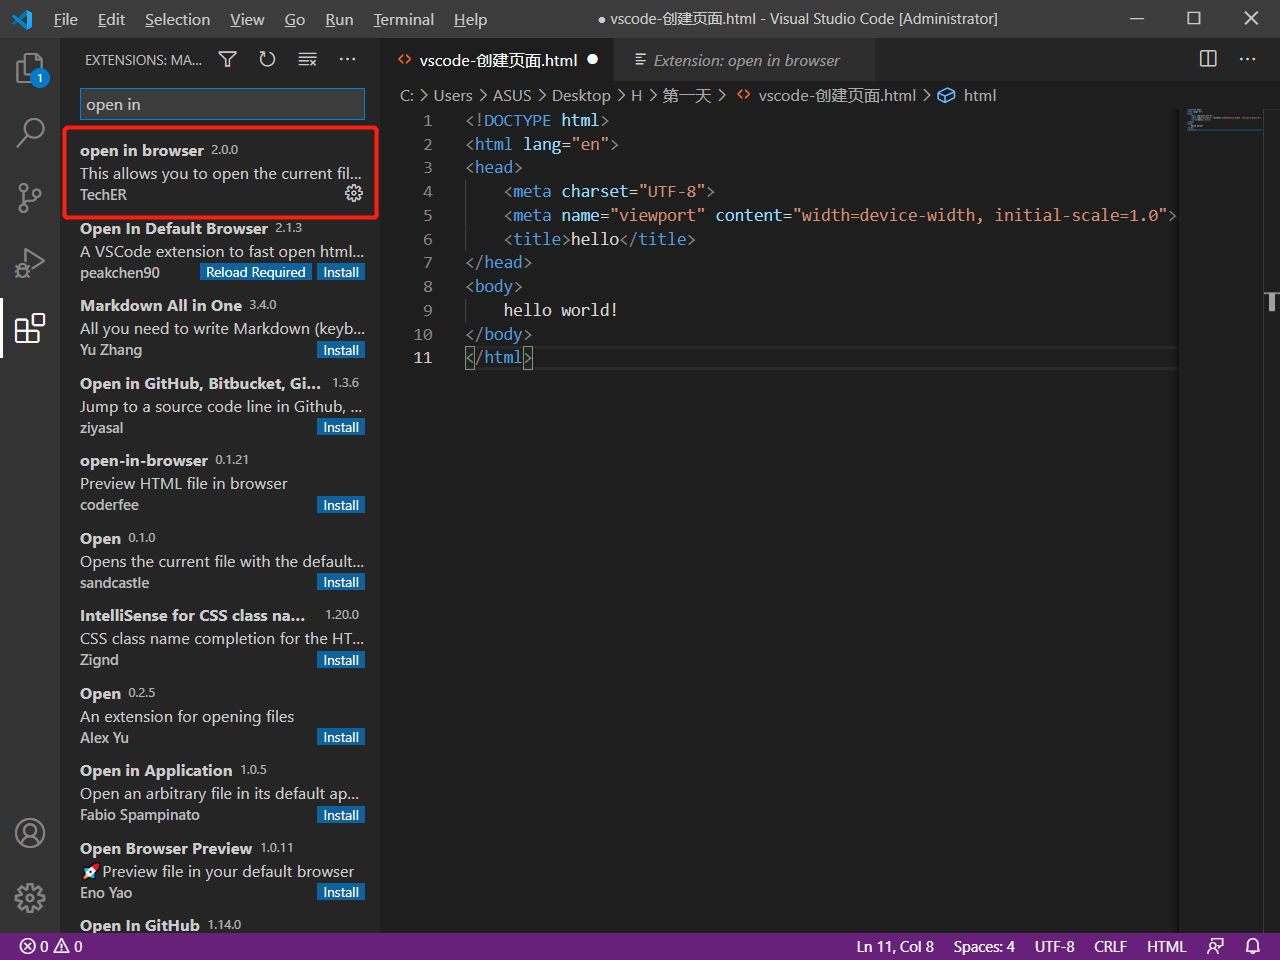Open the Explorer view in the activity bar
Viewport: 1280px width, 960px height.
30,66
